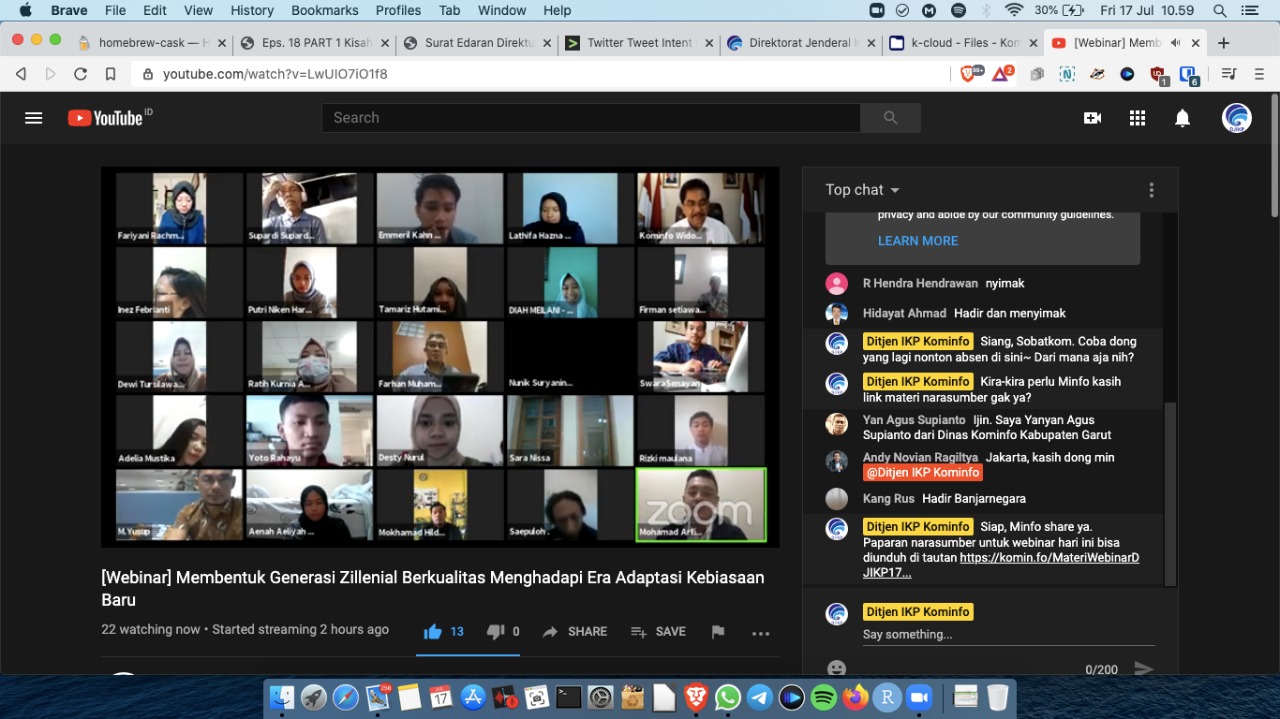The image size is (1280, 719).
Task: Bookmark the current page in the address bar
Action: click(x=112, y=73)
